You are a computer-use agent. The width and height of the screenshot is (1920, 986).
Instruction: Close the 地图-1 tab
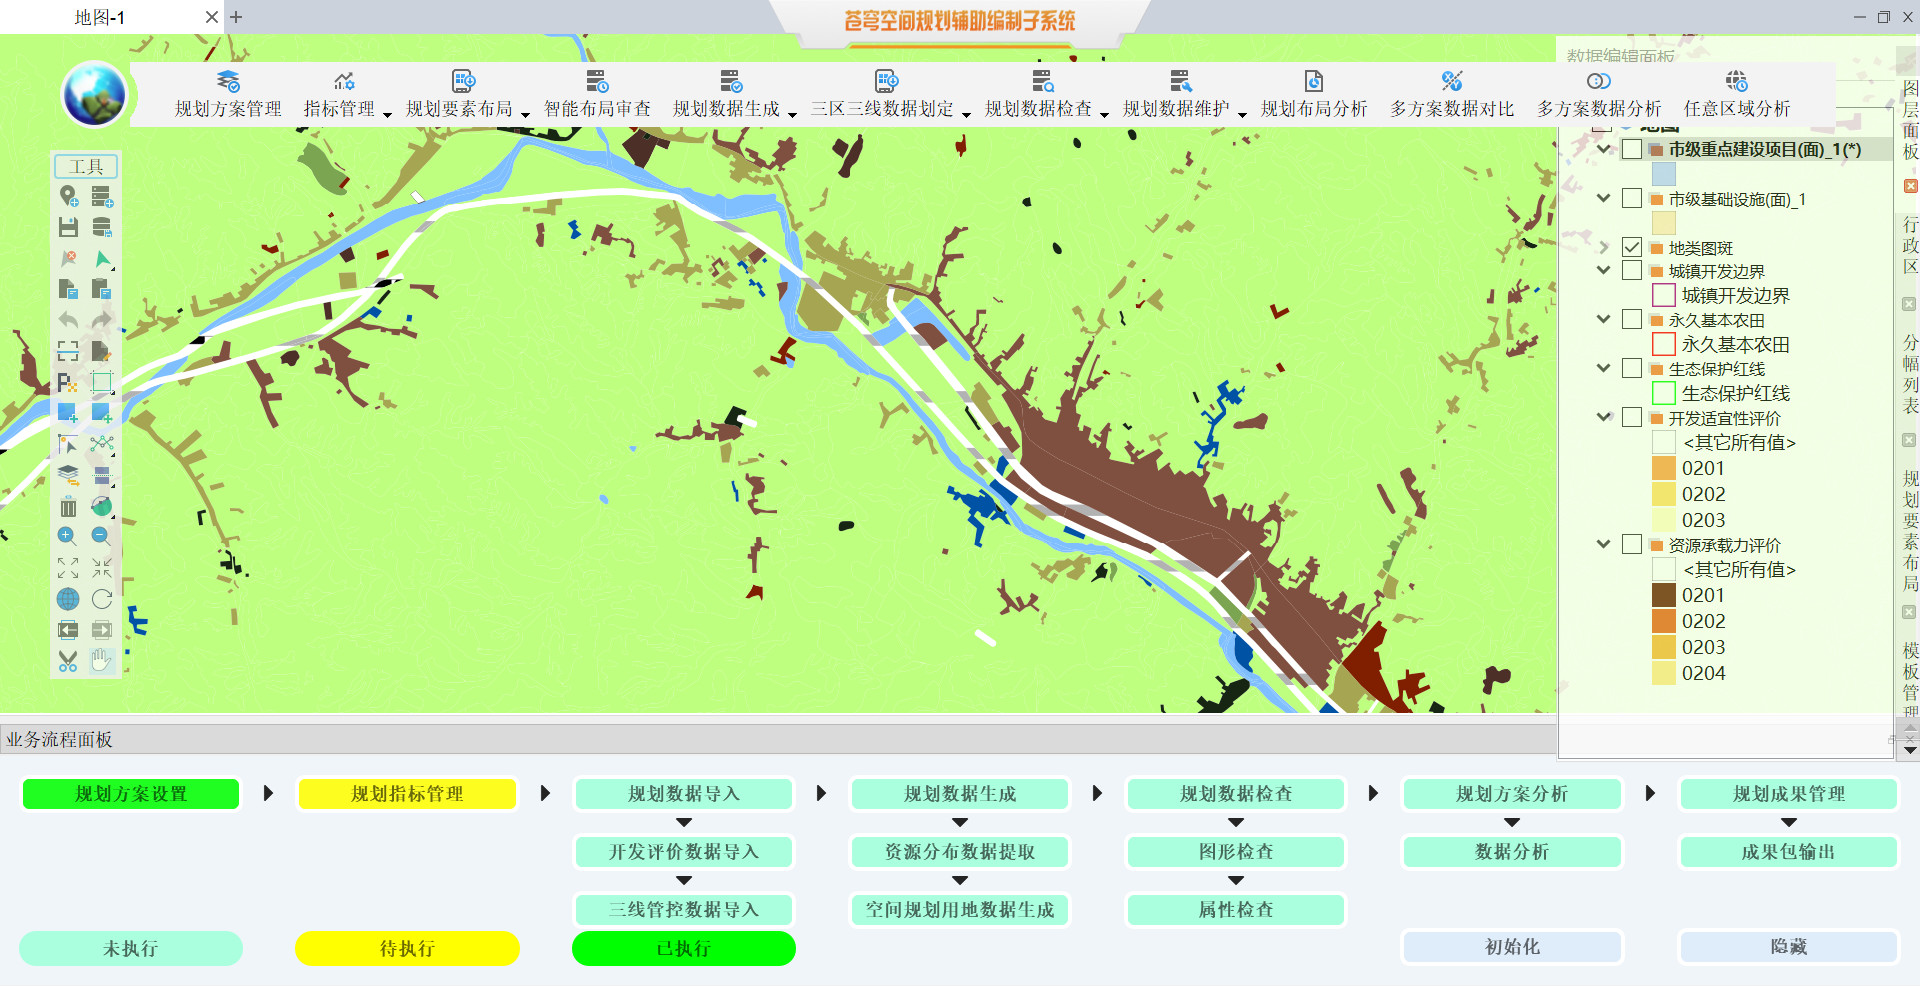click(212, 17)
